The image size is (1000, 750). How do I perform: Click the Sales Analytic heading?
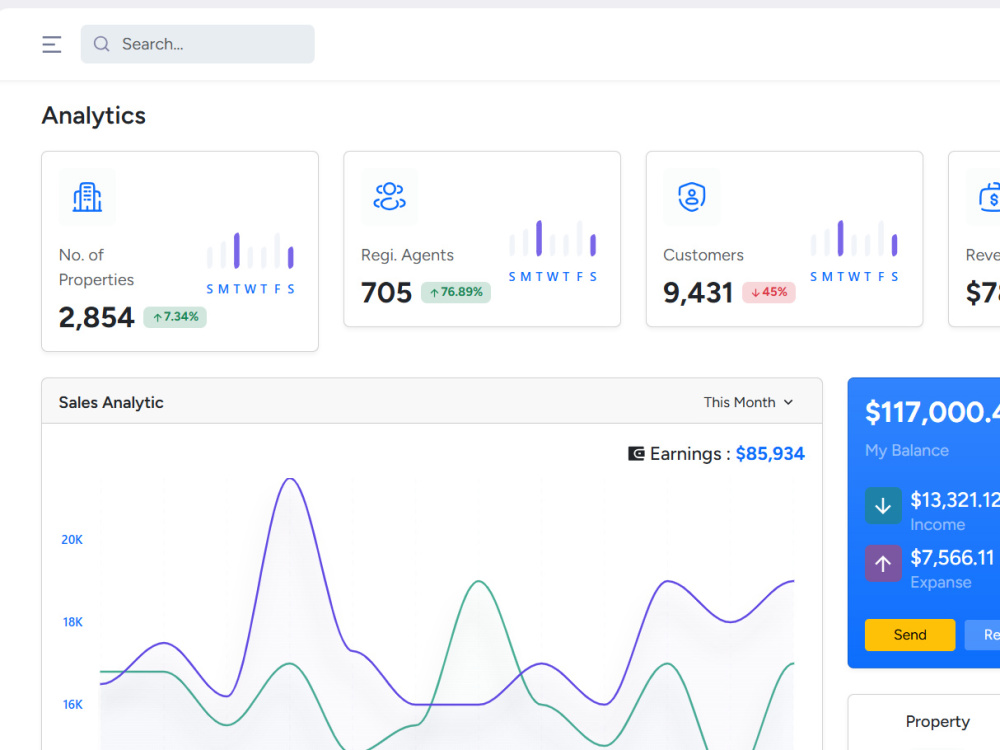(111, 402)
